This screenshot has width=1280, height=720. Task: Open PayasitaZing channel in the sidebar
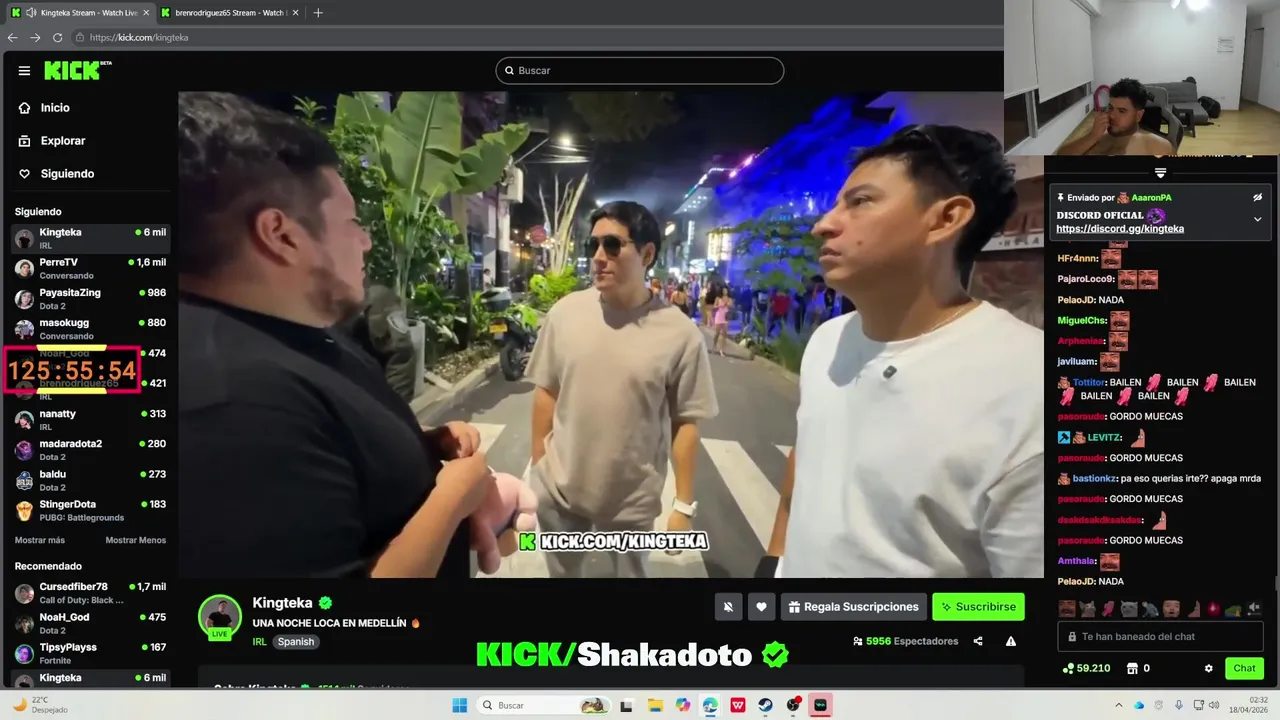click(90, 298)
